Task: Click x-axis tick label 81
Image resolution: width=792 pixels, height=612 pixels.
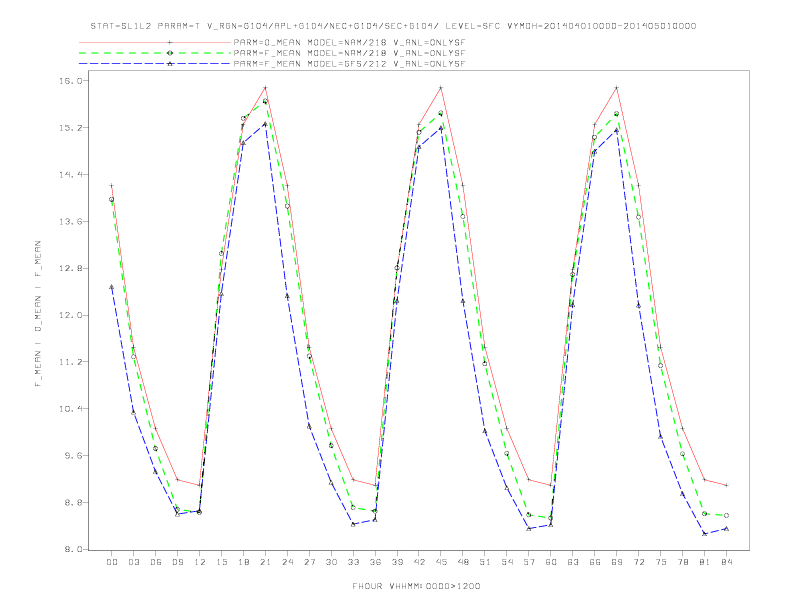Action: click(705, 562)
